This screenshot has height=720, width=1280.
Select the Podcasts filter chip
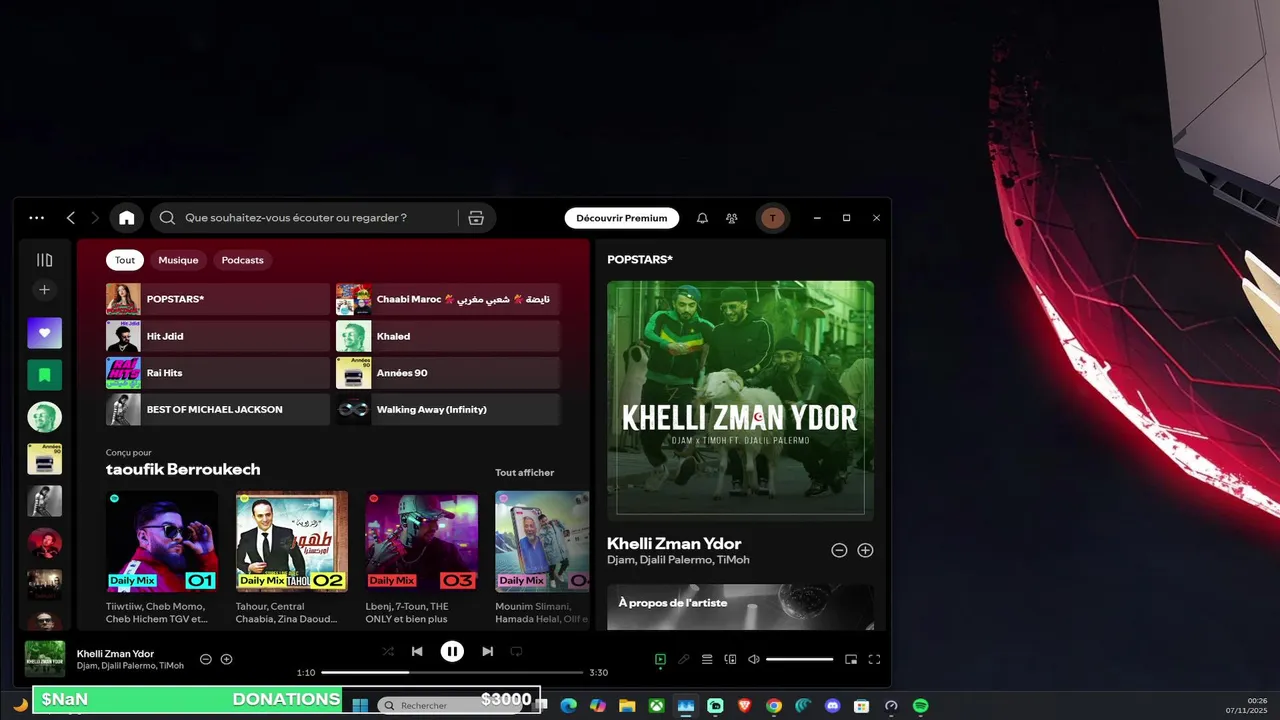click(242, 260)
